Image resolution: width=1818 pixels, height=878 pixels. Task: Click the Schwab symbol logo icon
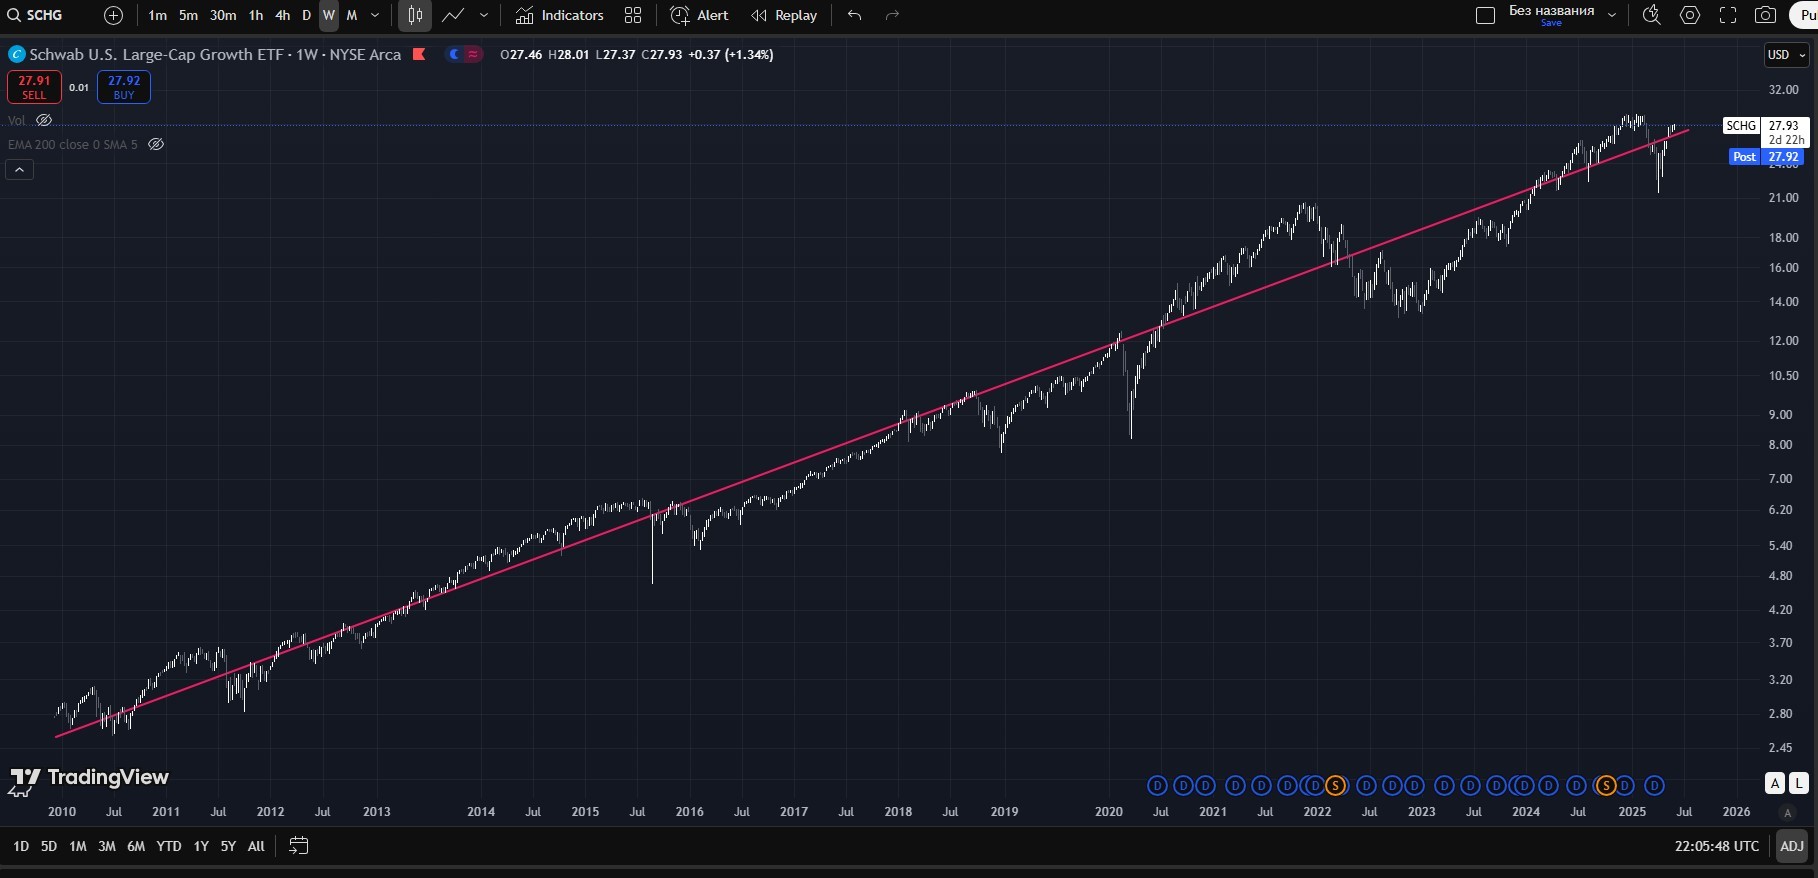click(16, 55)
